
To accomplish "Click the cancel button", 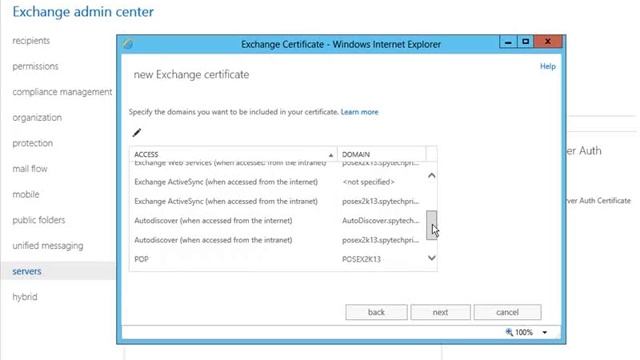I will click(507, 312).
